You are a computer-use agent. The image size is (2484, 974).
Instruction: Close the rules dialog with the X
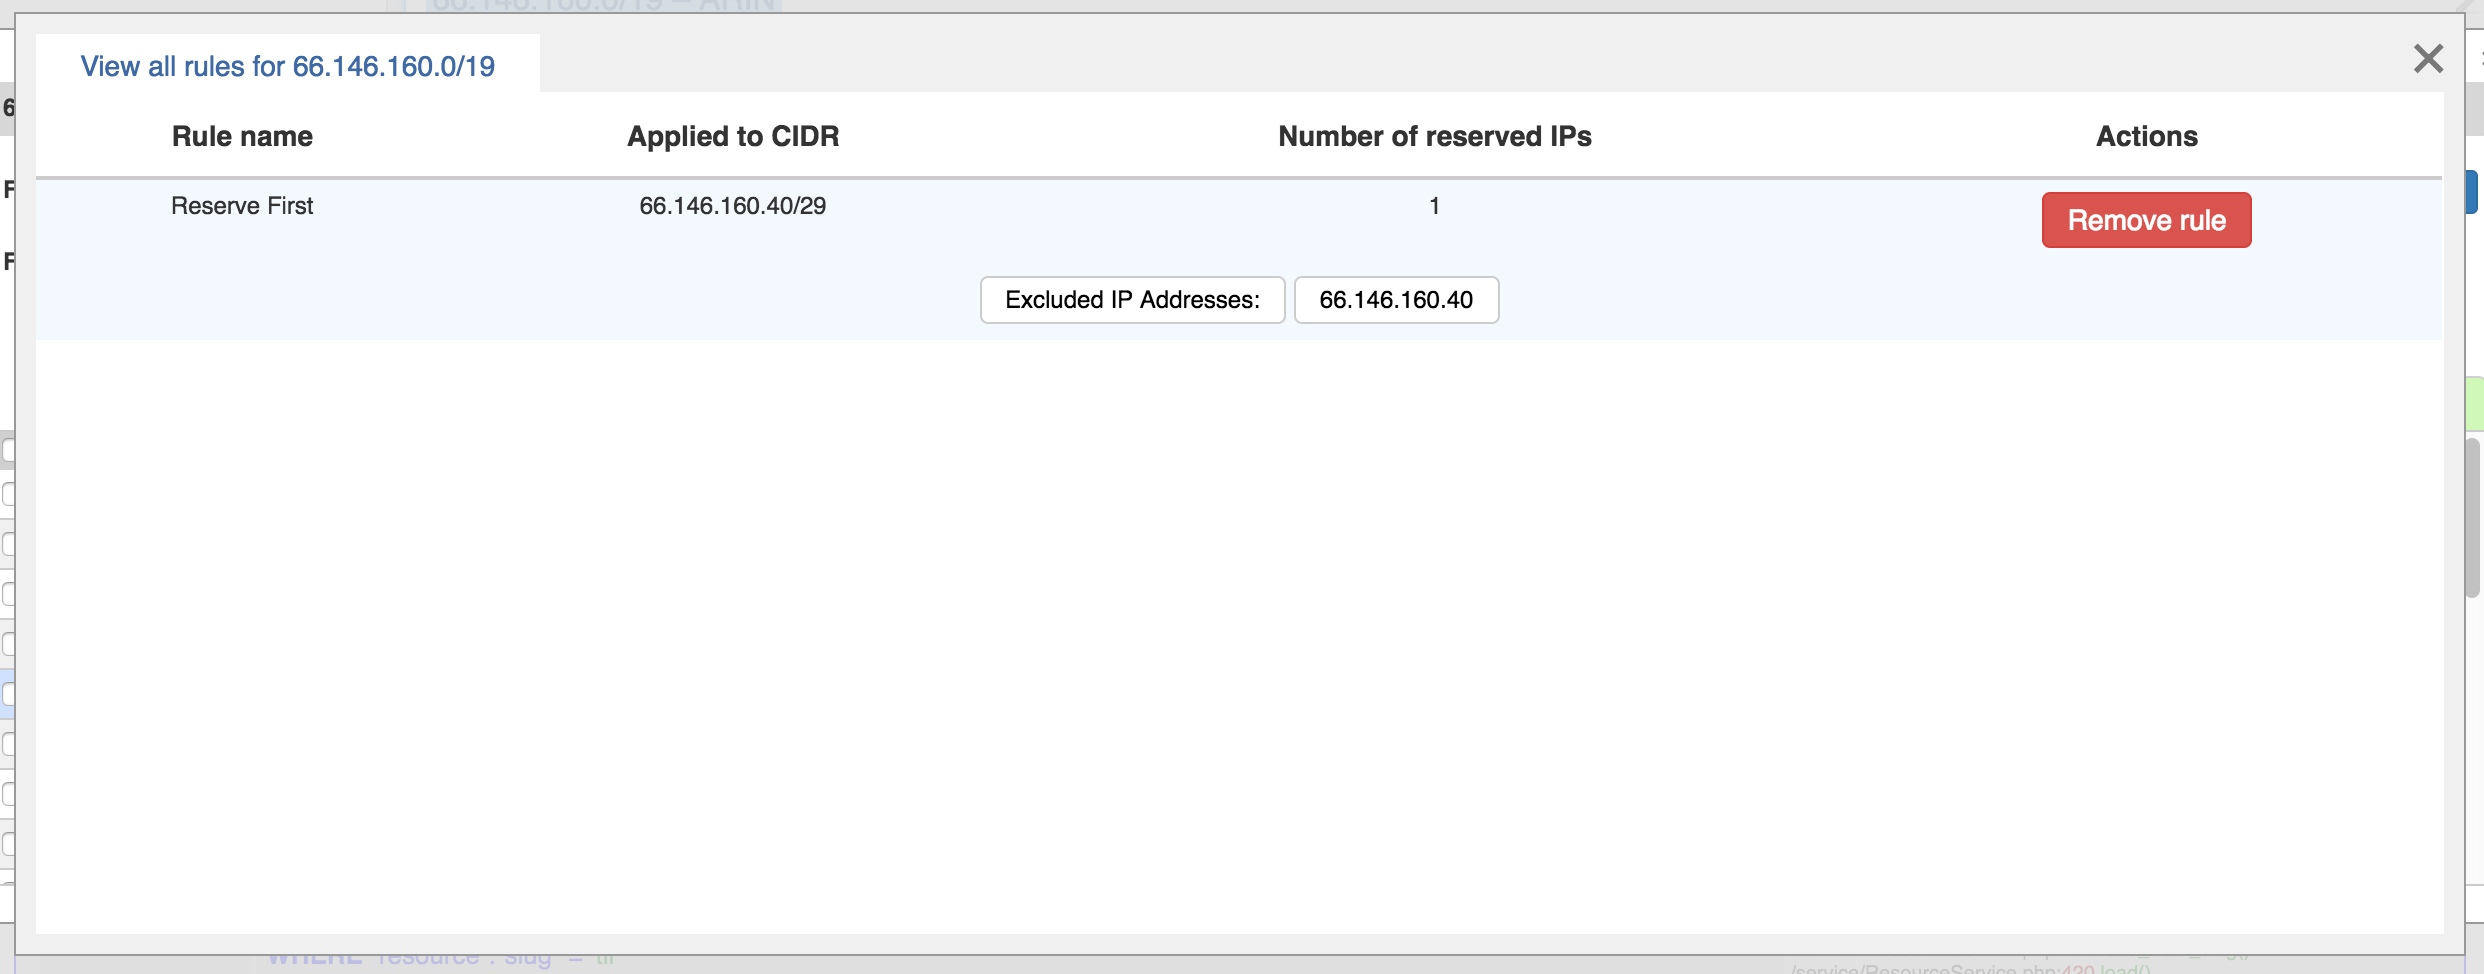pos(2427,59)
